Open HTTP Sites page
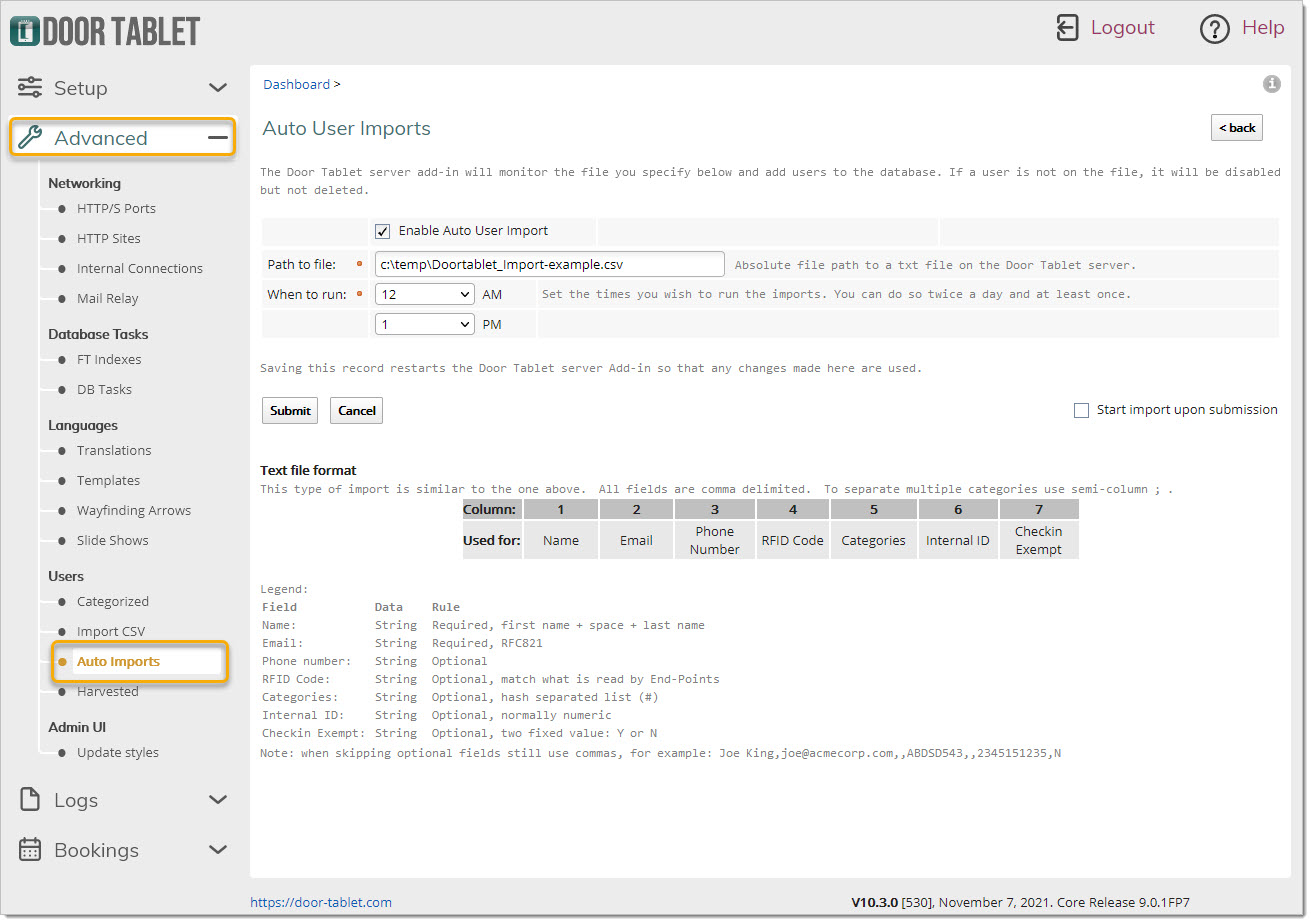Viewport: 1311px width, 923px height. pos(109,239)
